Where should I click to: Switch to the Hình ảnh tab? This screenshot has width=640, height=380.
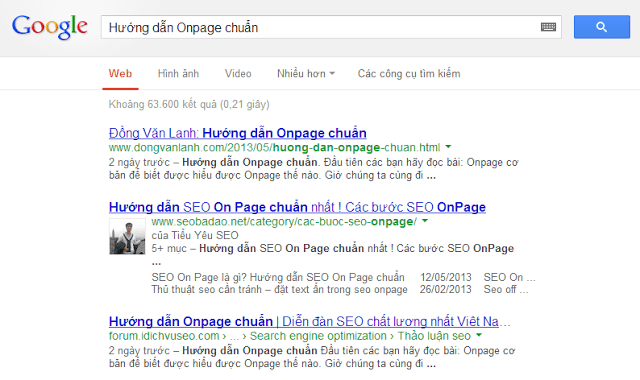click(178, 73)
